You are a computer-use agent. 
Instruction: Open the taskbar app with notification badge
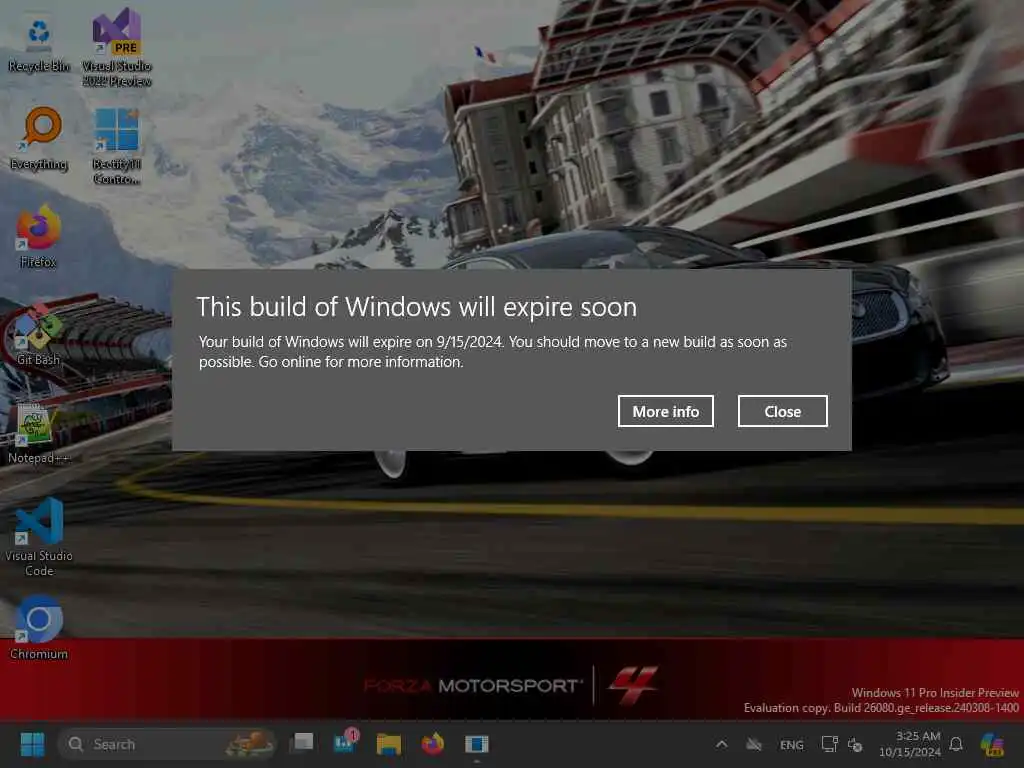coord(345,743)
